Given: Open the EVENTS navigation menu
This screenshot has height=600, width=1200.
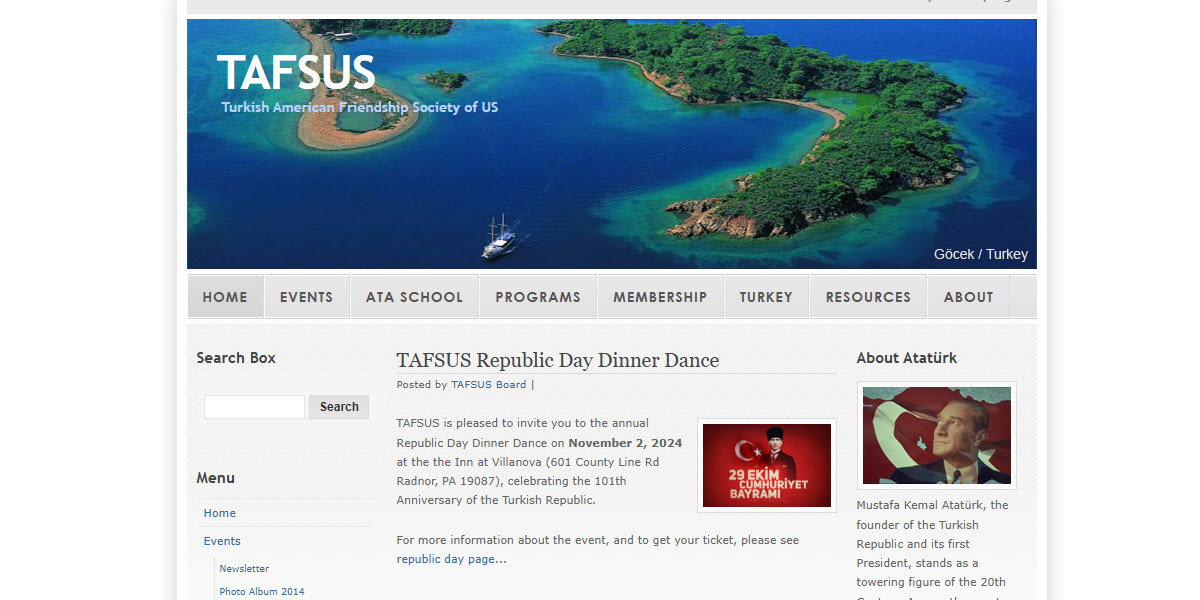Looking at the screenshot, I should click(306, 296).
